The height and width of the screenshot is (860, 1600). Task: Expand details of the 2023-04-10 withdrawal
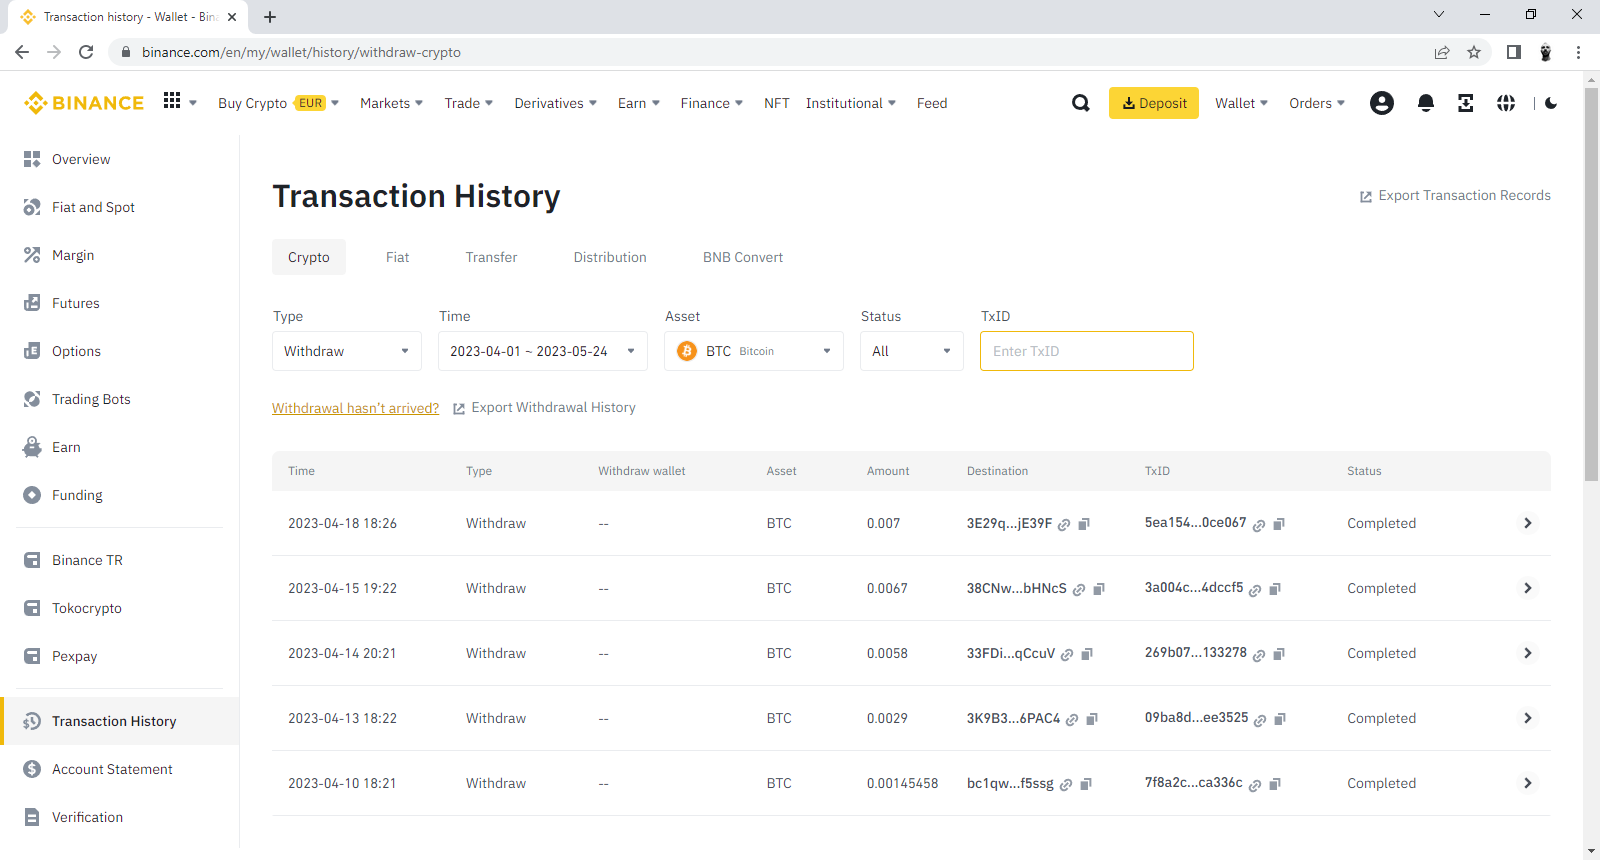click(1527, 783)
